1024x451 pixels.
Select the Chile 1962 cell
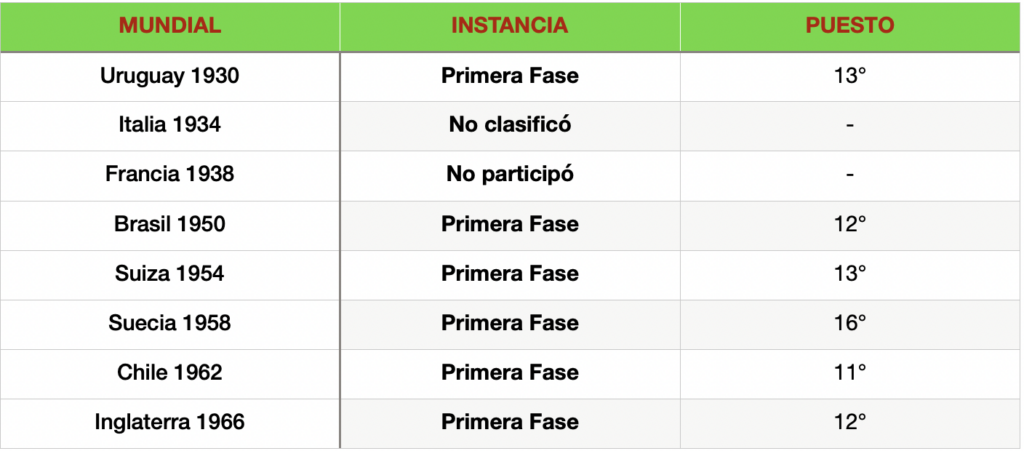tap(170, 373)
